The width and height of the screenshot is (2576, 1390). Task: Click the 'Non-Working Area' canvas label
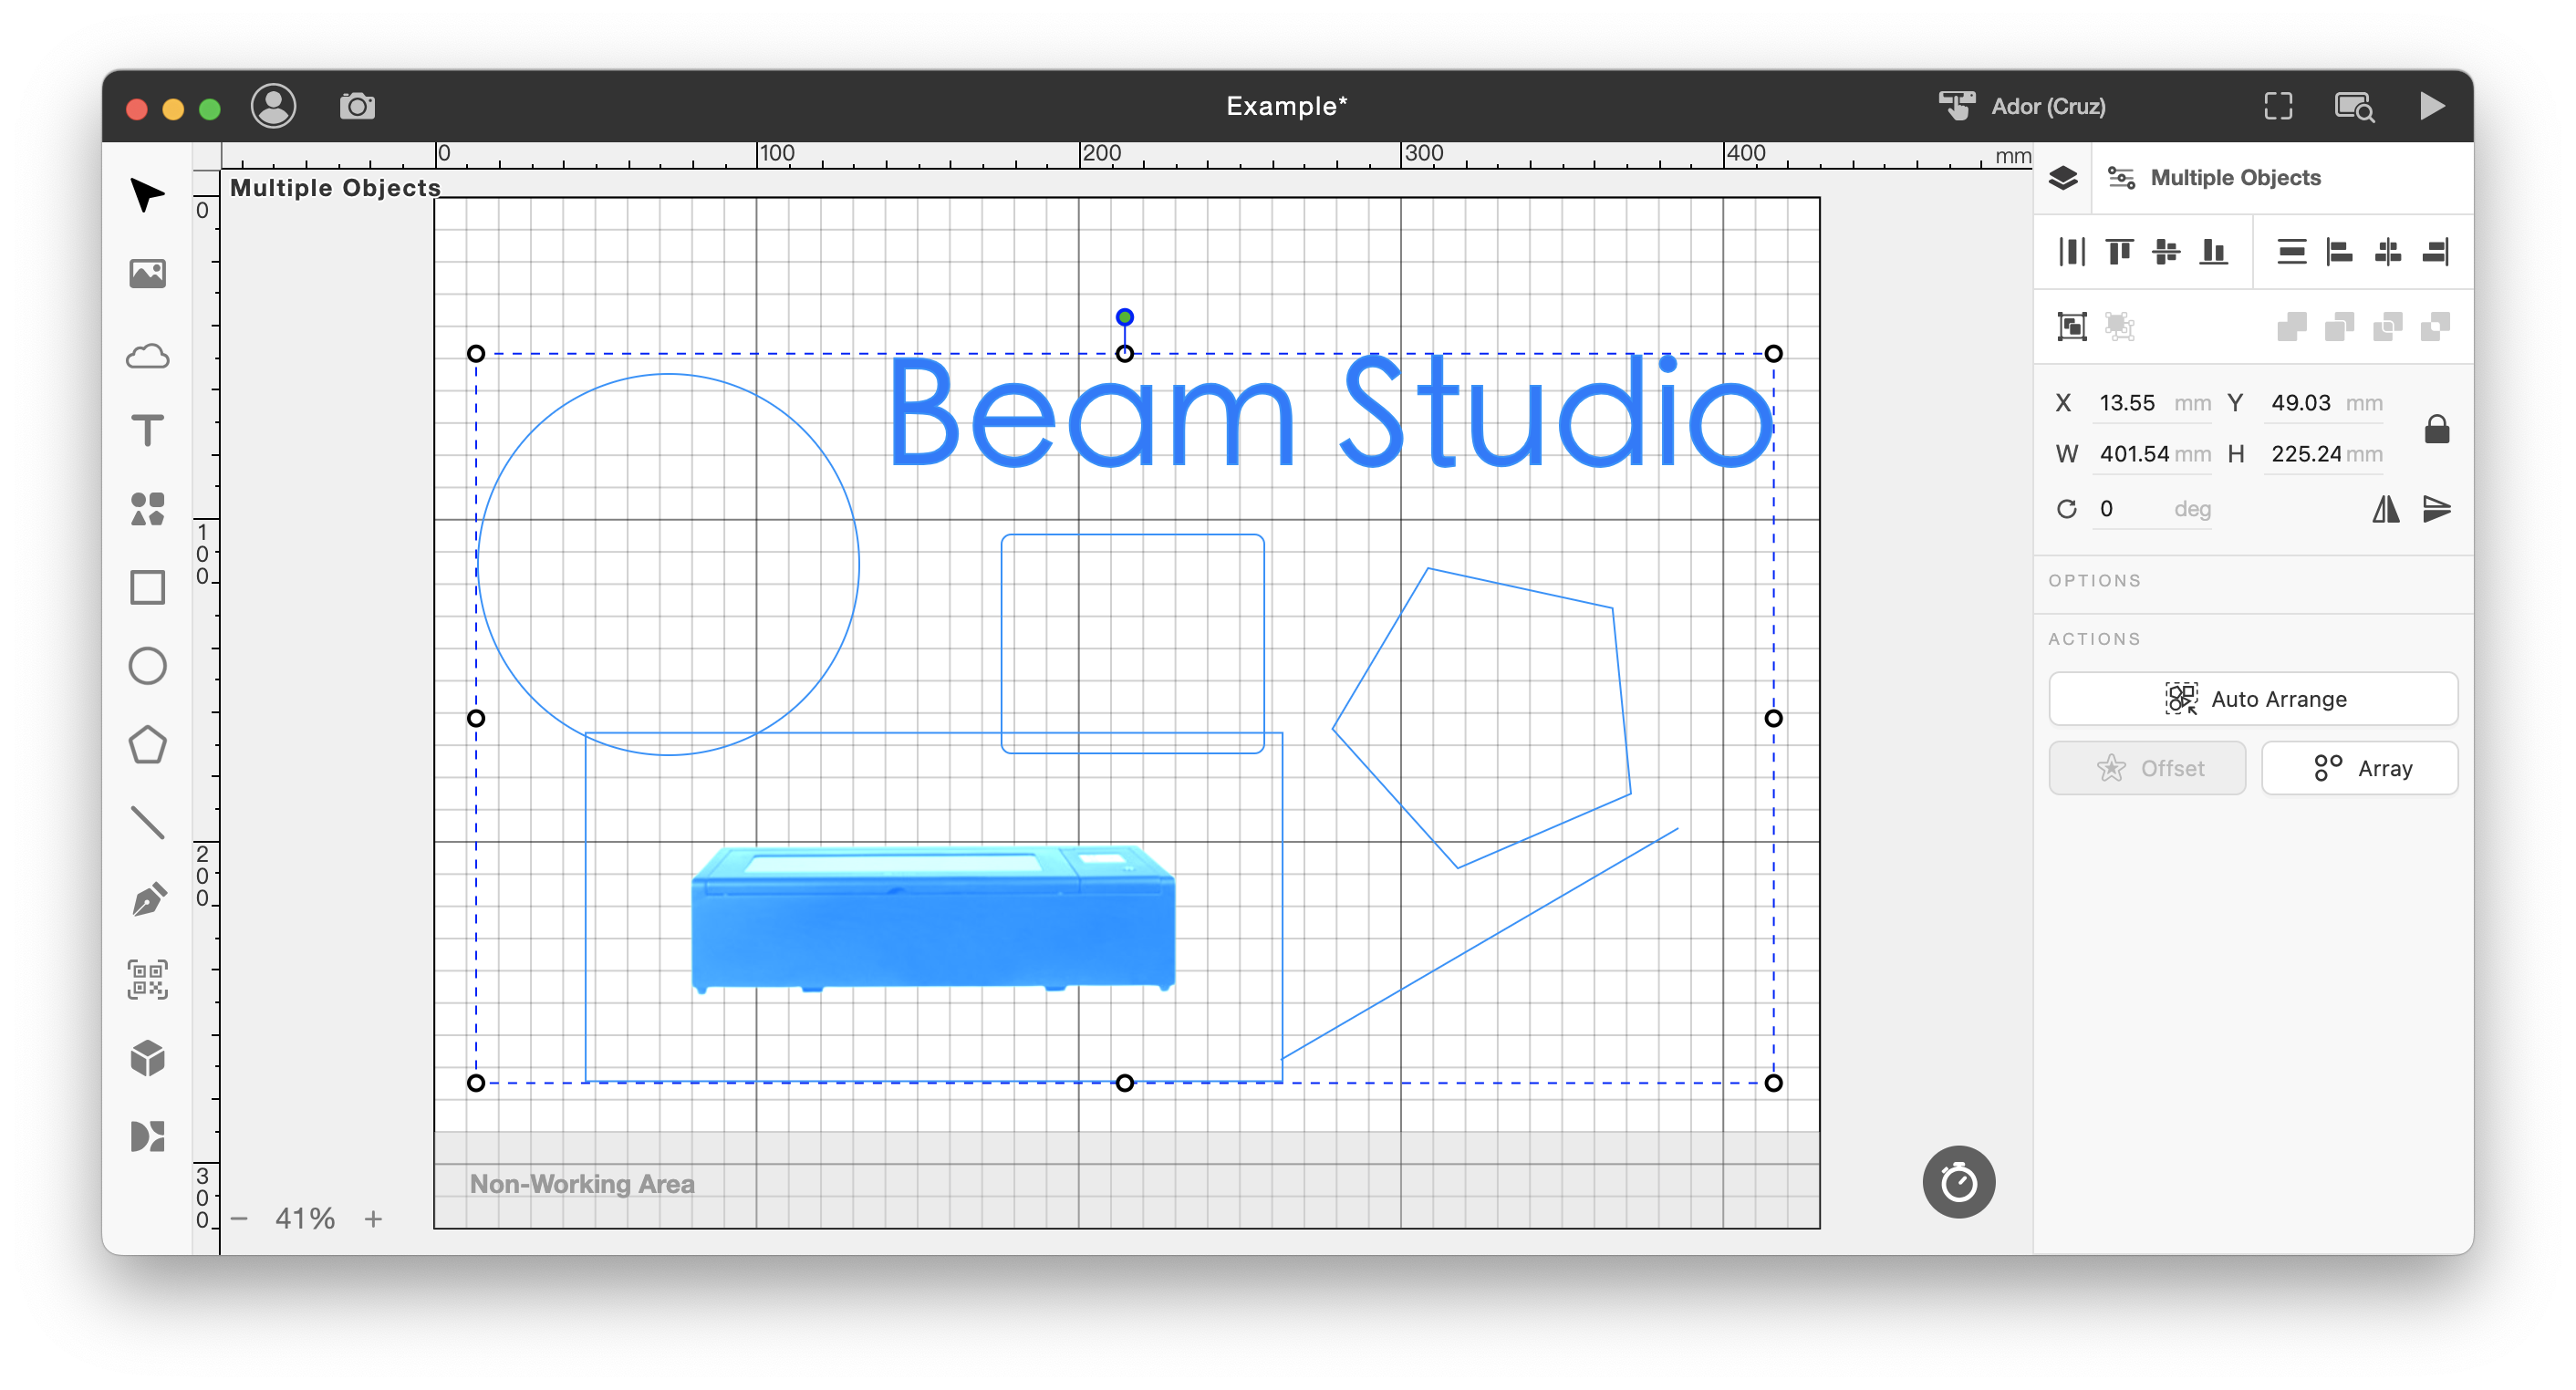582,1184
